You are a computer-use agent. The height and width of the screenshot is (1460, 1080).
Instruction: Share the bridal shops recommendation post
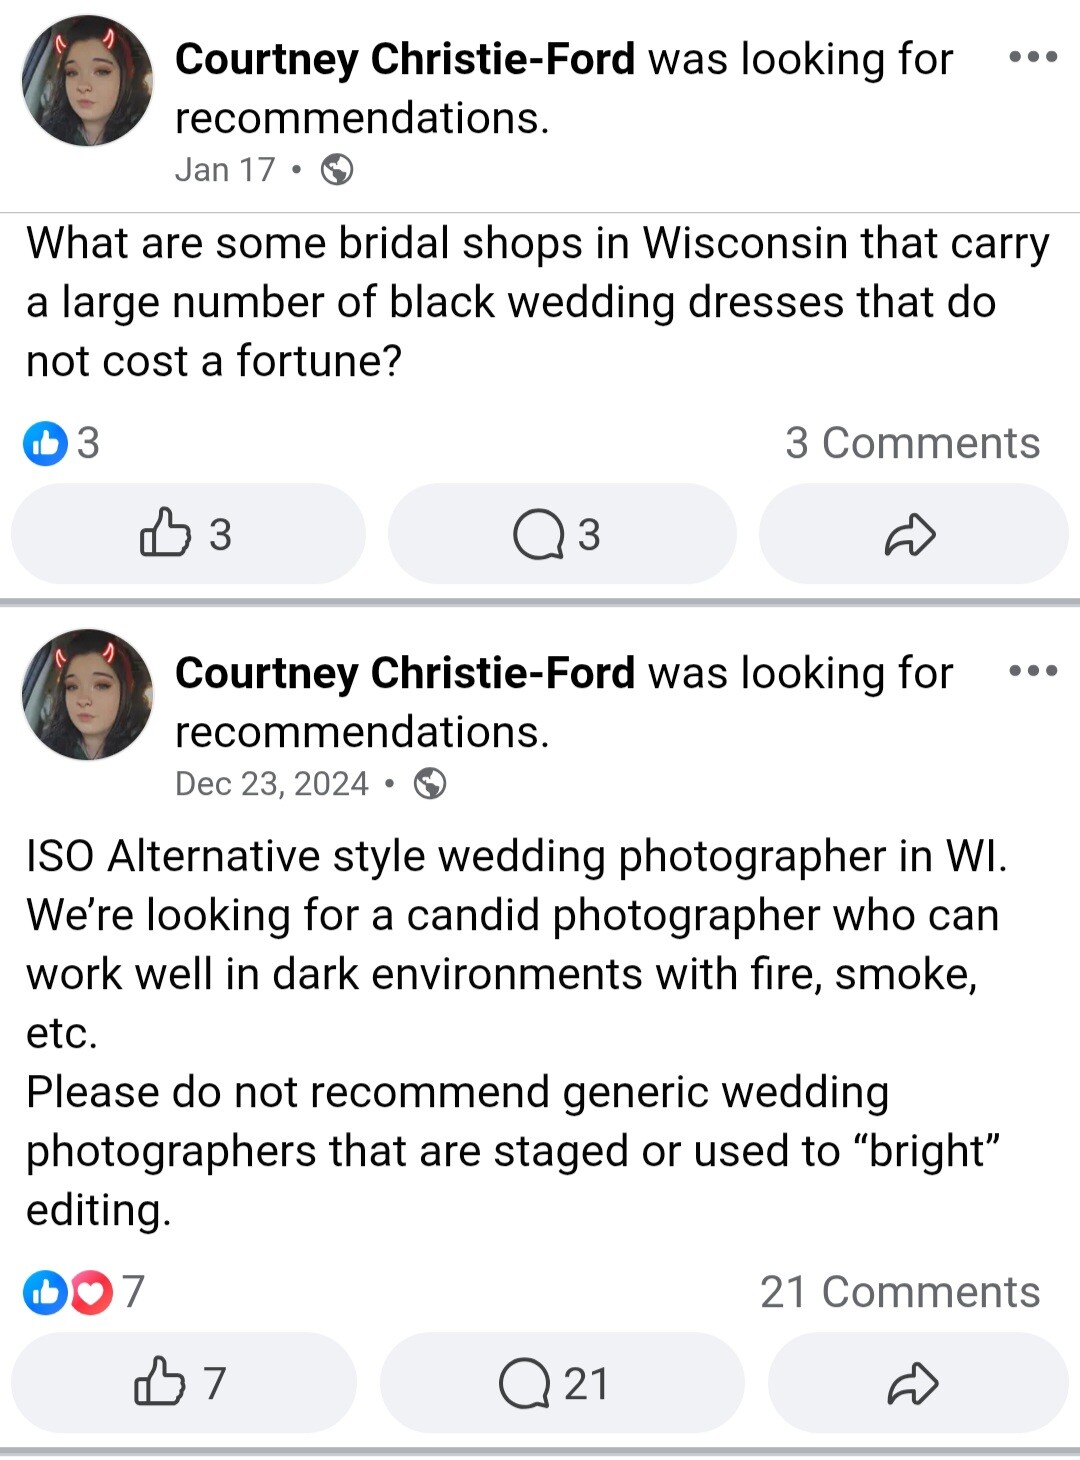[911, 534]
